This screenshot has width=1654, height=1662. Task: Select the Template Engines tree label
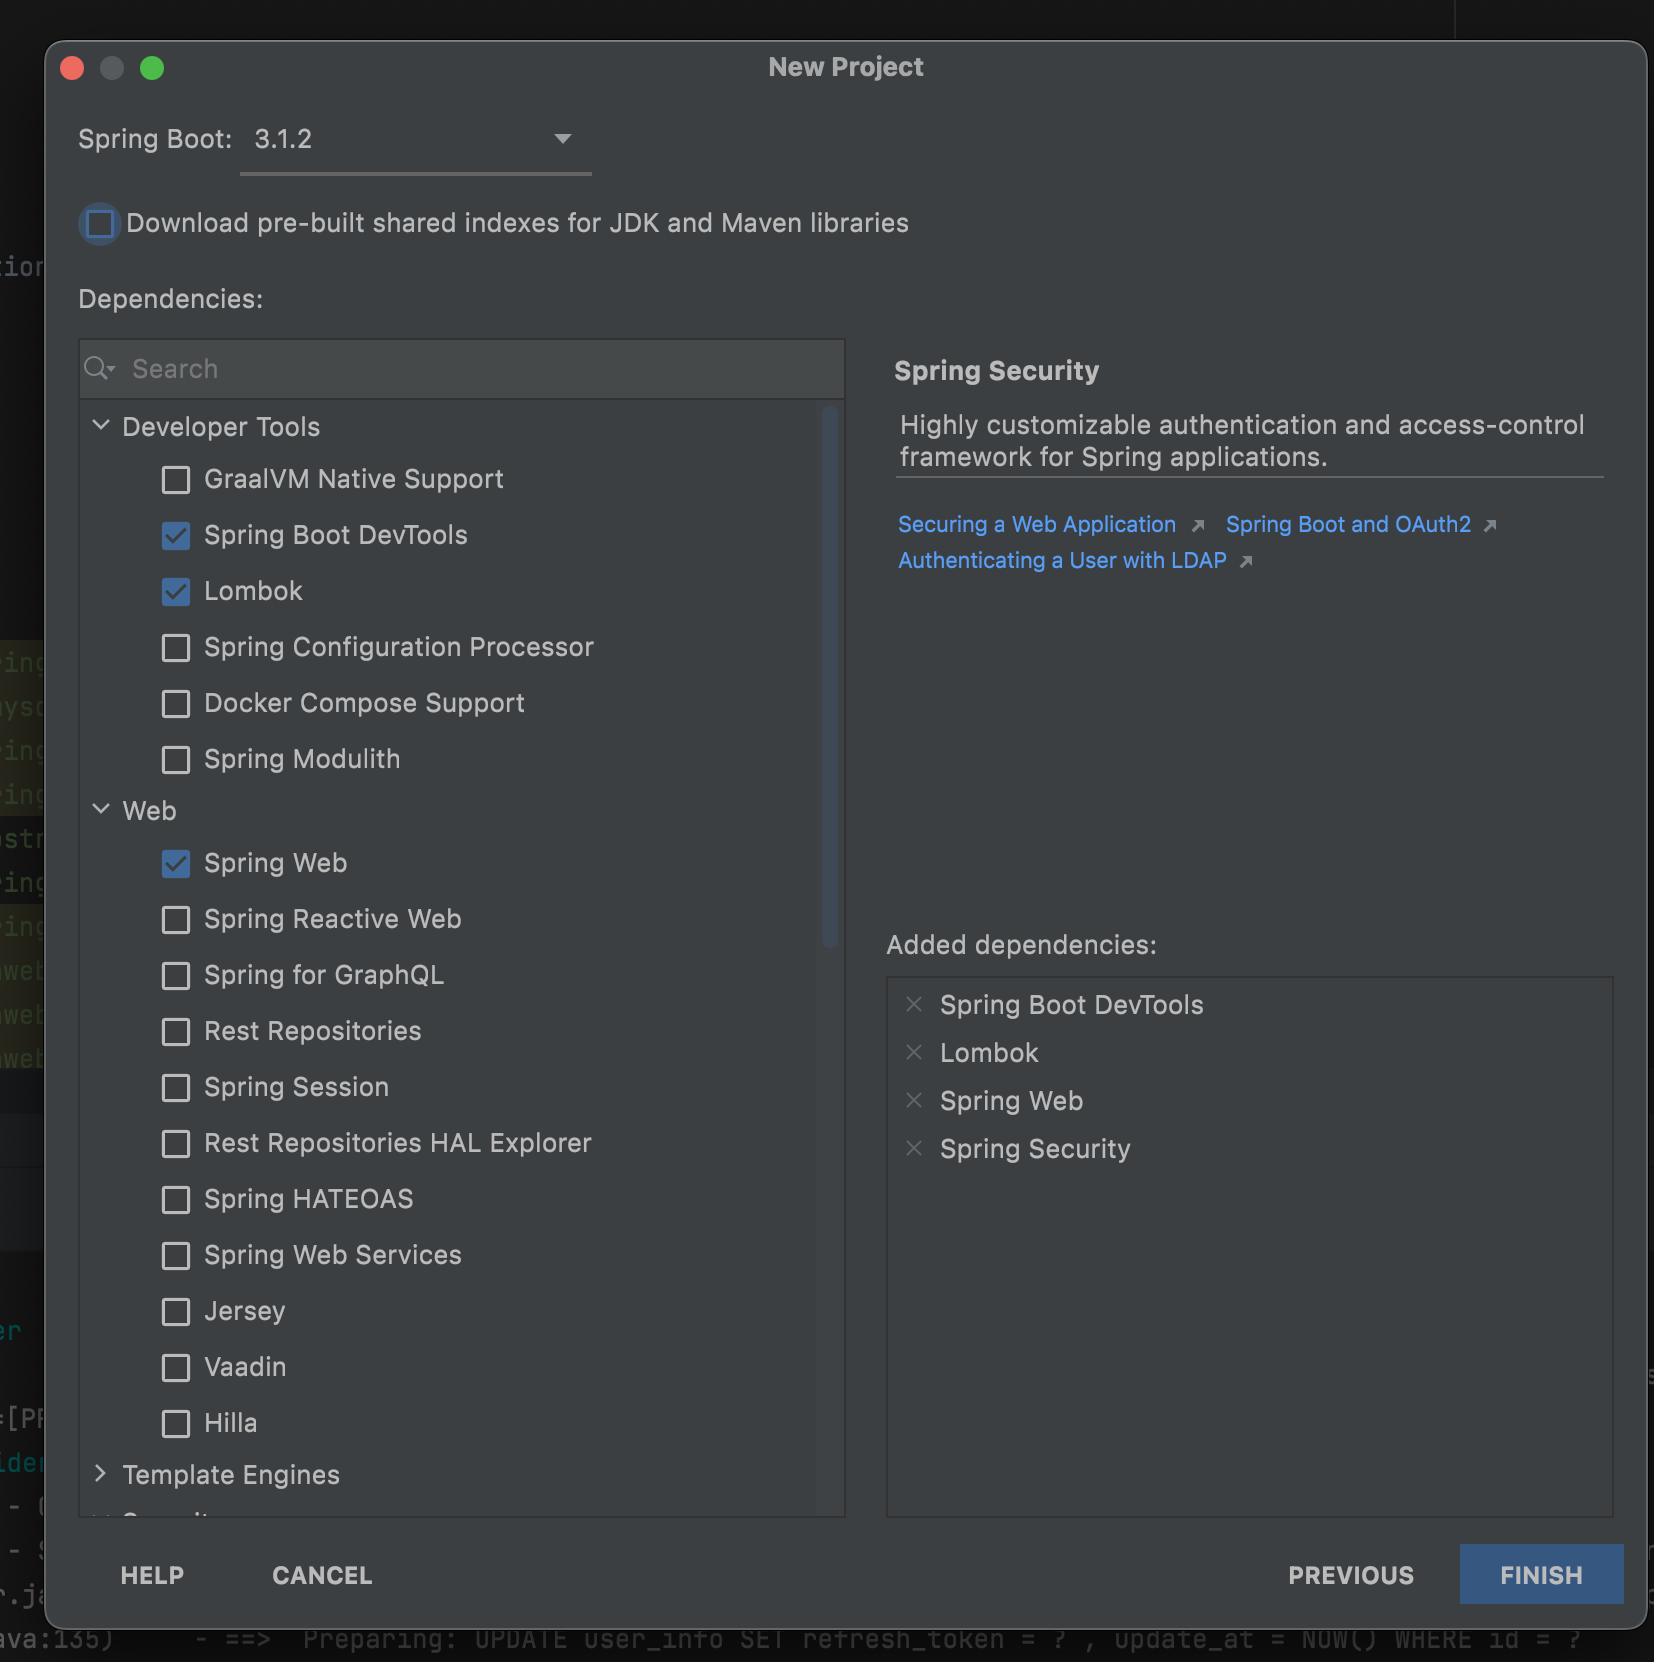point(231,1475)
